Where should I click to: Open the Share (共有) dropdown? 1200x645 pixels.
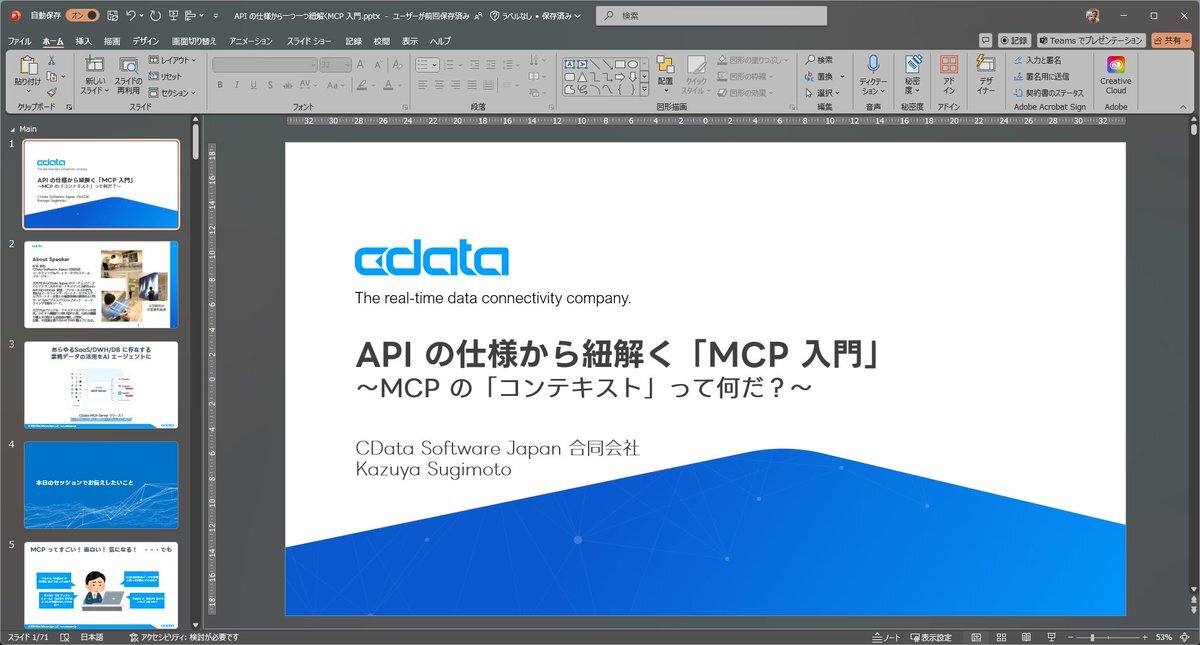click(x=1172, y=40)
